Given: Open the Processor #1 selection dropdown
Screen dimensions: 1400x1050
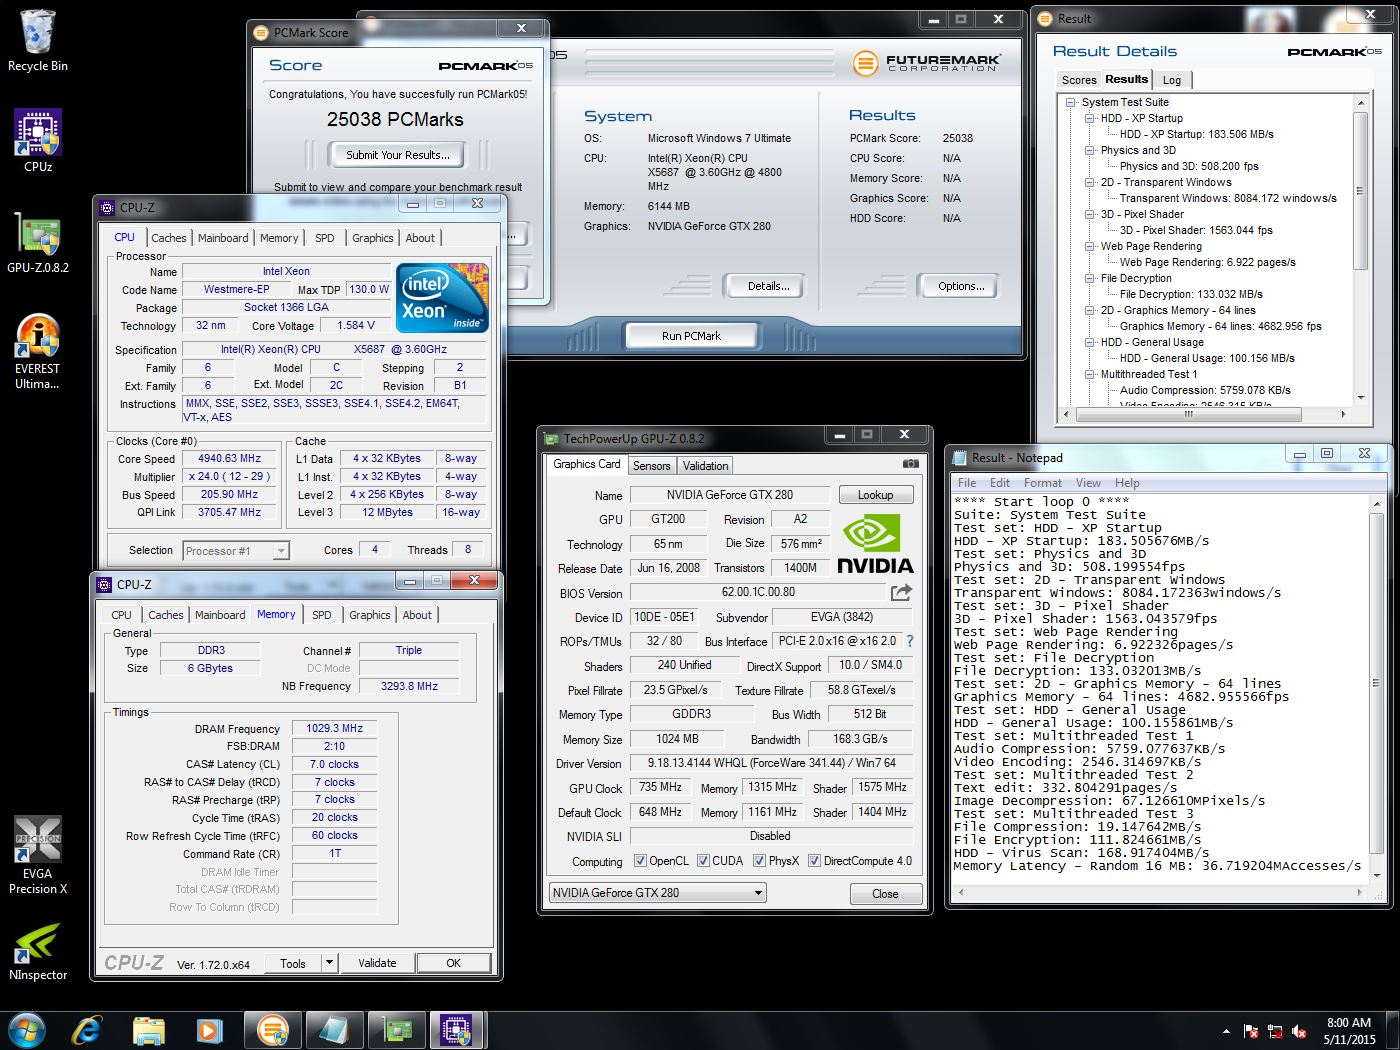Looking at the screenshot, I should coord(236,551).
